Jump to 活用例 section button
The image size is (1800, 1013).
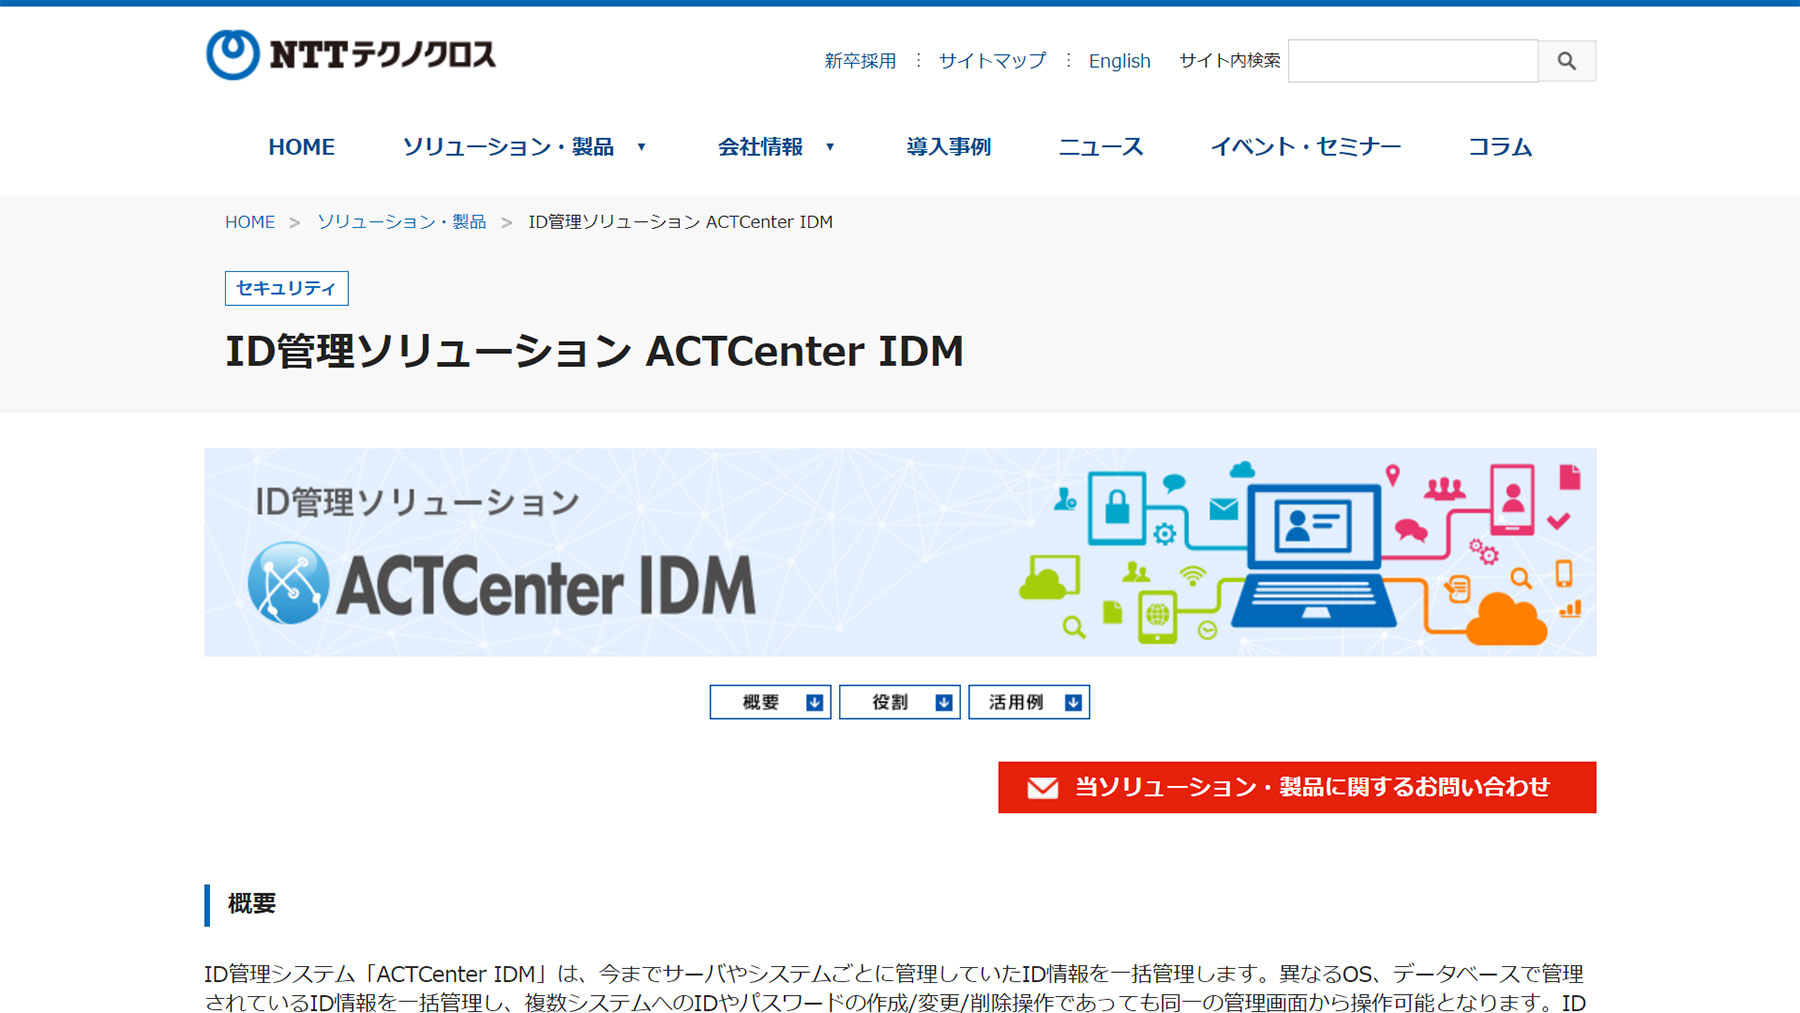pos(1029,702)
